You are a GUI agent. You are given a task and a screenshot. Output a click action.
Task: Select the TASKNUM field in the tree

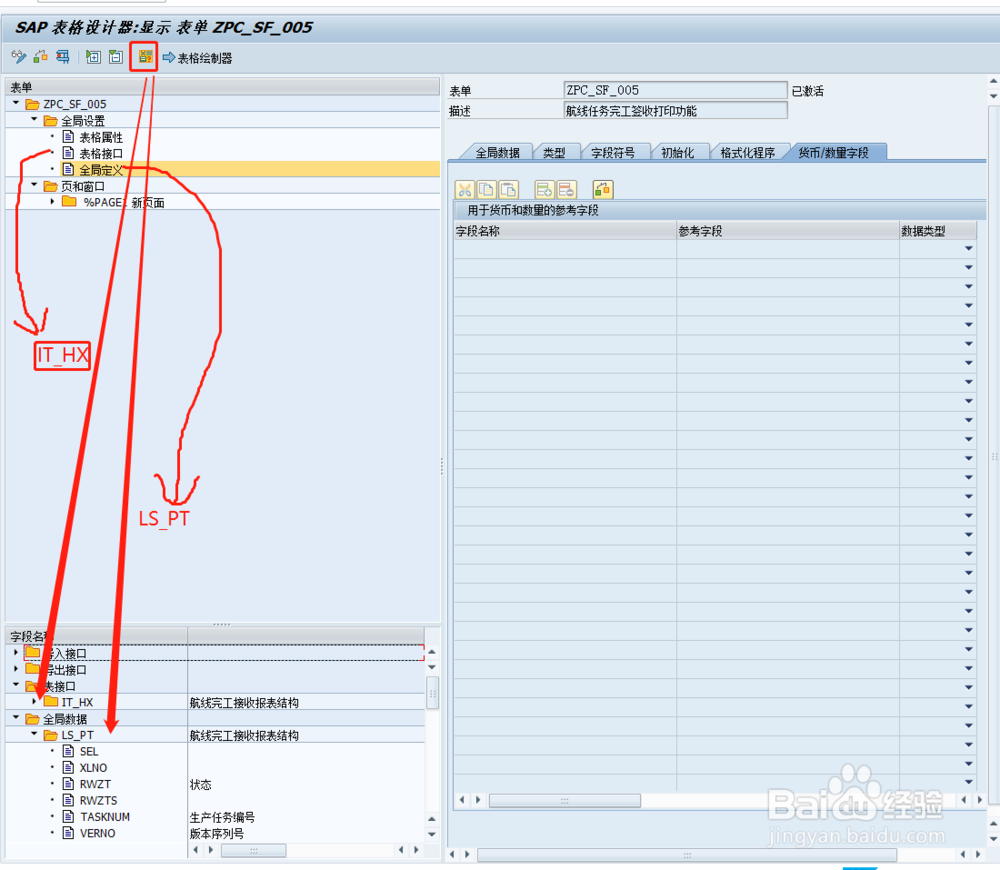coord(106,817)
